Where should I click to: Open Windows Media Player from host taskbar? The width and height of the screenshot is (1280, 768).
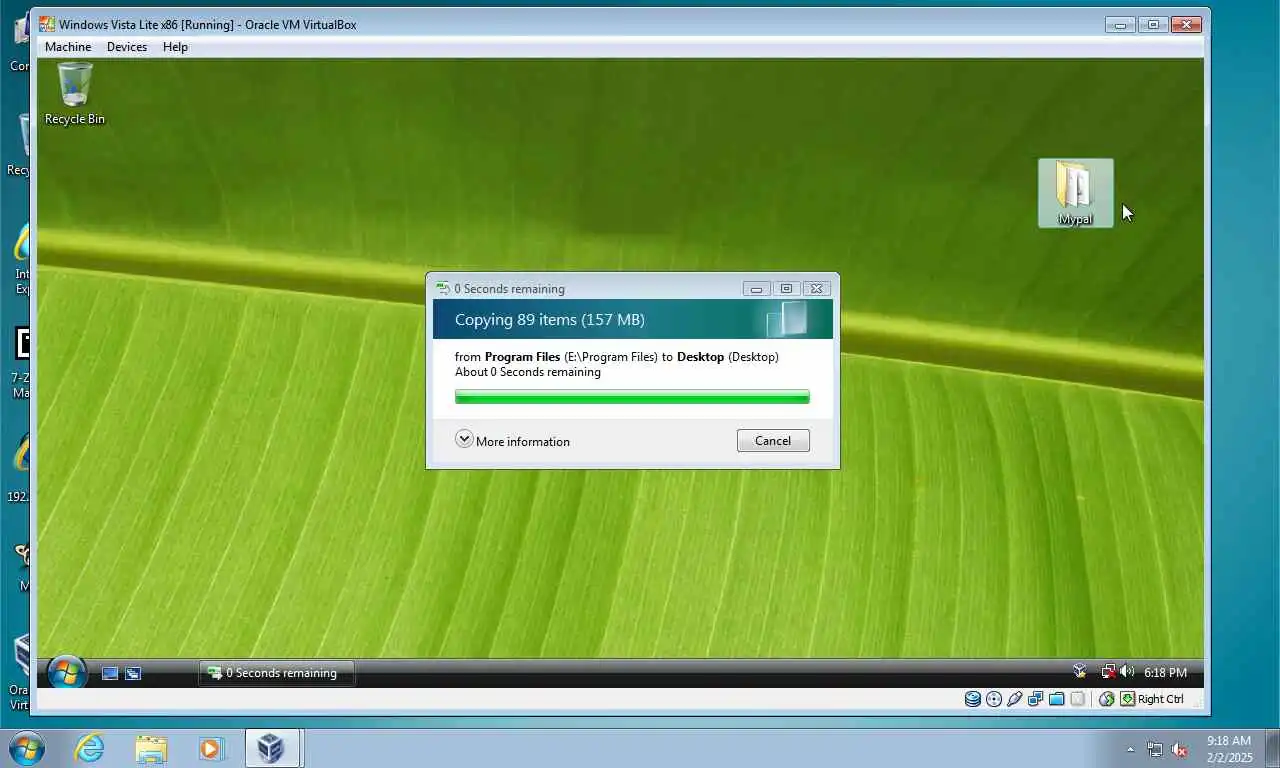(212, 747)
